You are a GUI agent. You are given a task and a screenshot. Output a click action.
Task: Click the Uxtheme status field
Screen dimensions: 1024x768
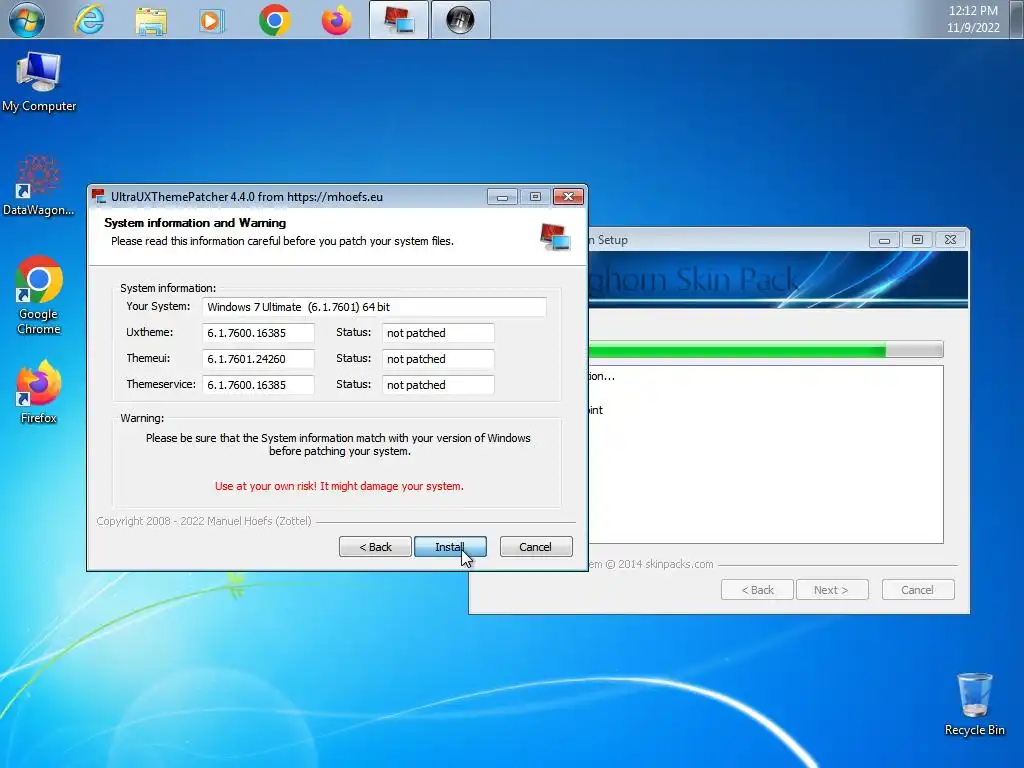(438, 333)
